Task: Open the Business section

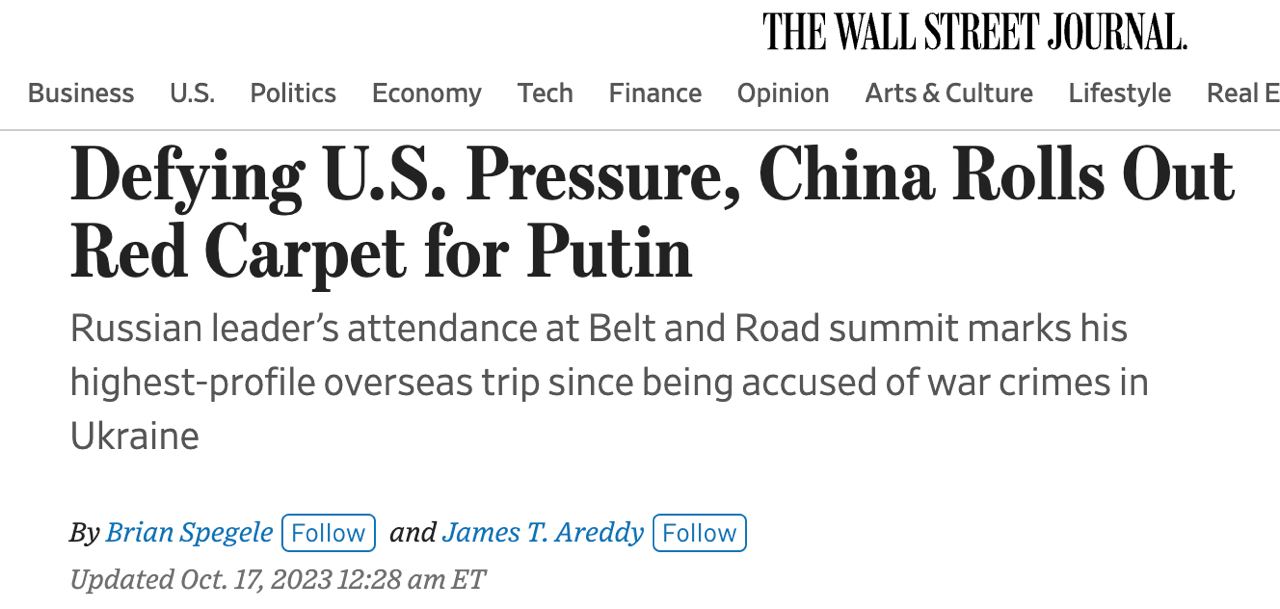Action: pos(81,93)
